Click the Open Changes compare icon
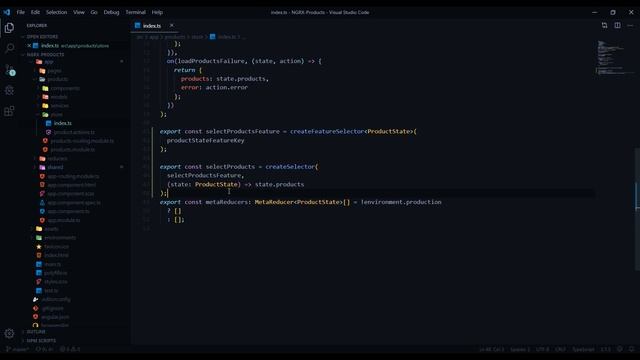Screen dimensions: 640x360 (x=604, y=25)
